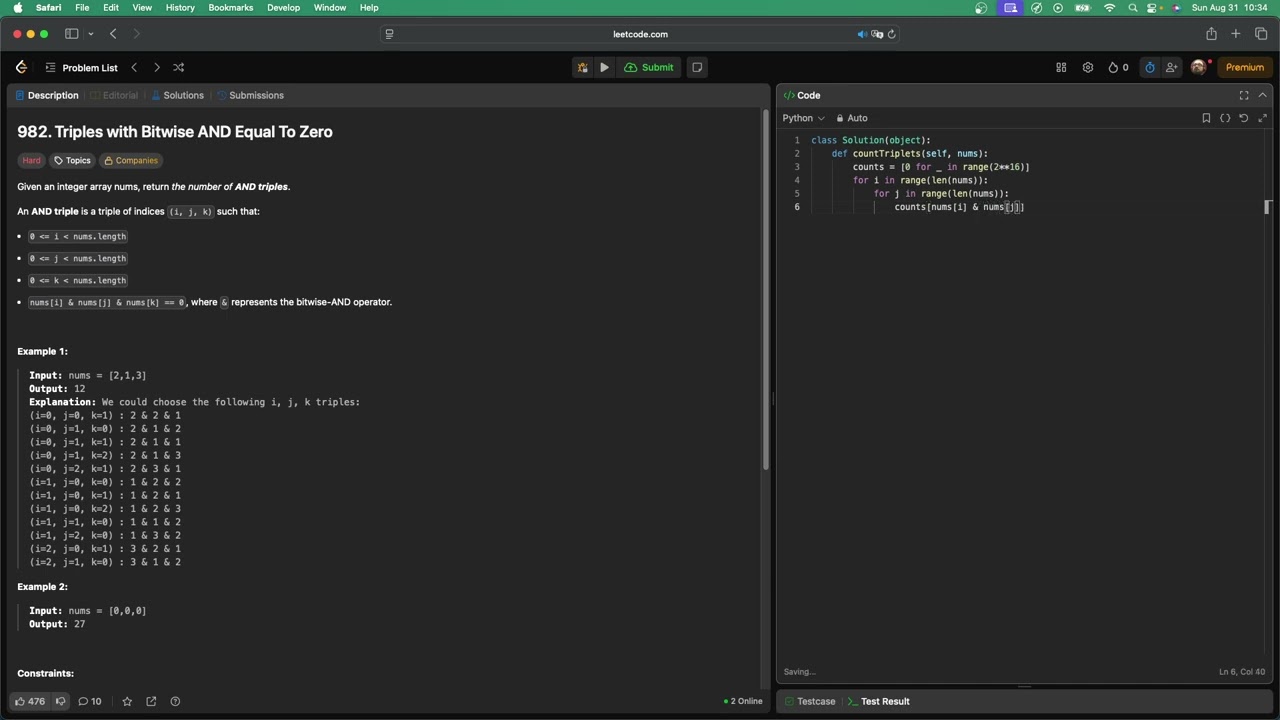Open the profile avatar
This screenshot has width=1280, height=720.
[x=1199, y=67]
